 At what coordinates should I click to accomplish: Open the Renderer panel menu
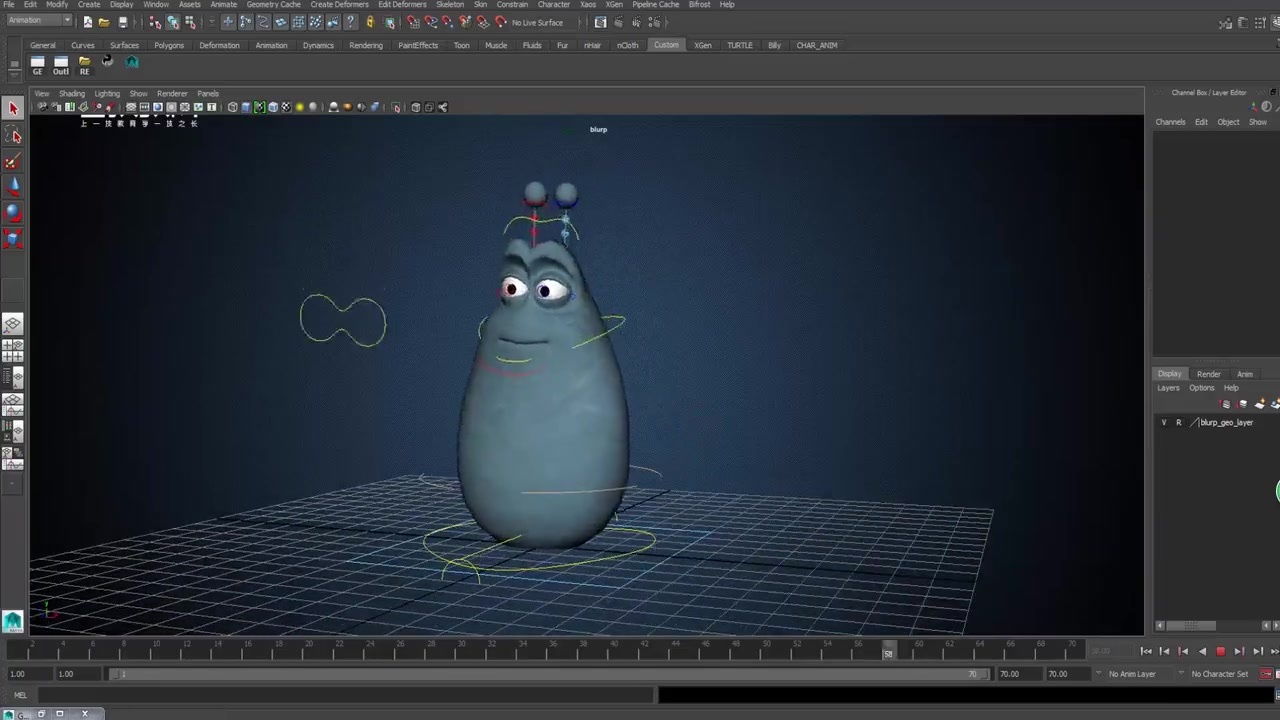[172, 94]
